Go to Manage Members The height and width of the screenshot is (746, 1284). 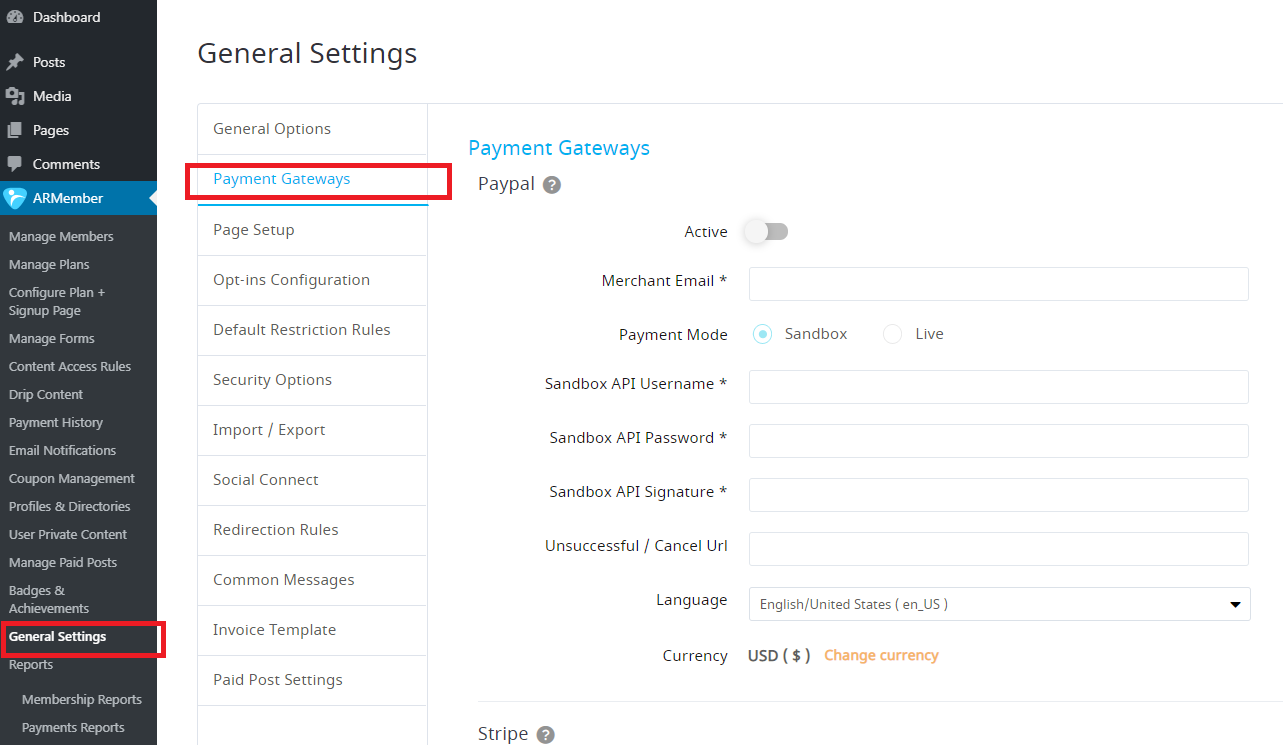pos(61,237)
